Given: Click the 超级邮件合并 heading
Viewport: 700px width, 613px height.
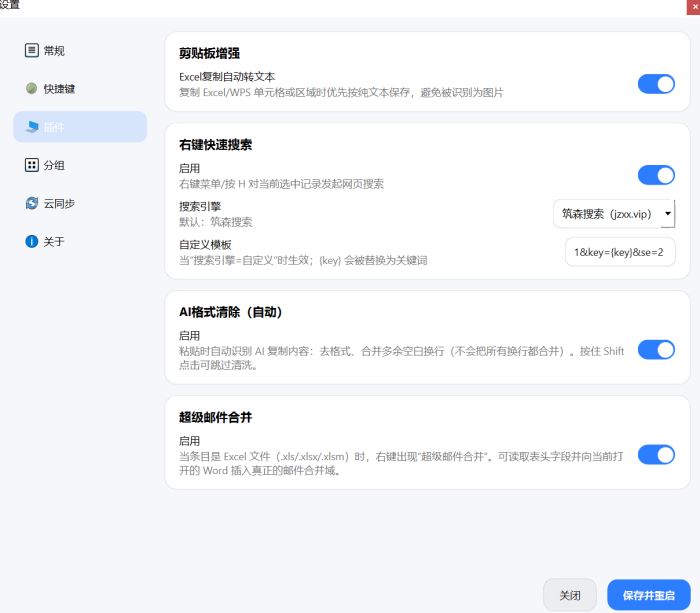Looking at the screenshot, I should (215, 417).
